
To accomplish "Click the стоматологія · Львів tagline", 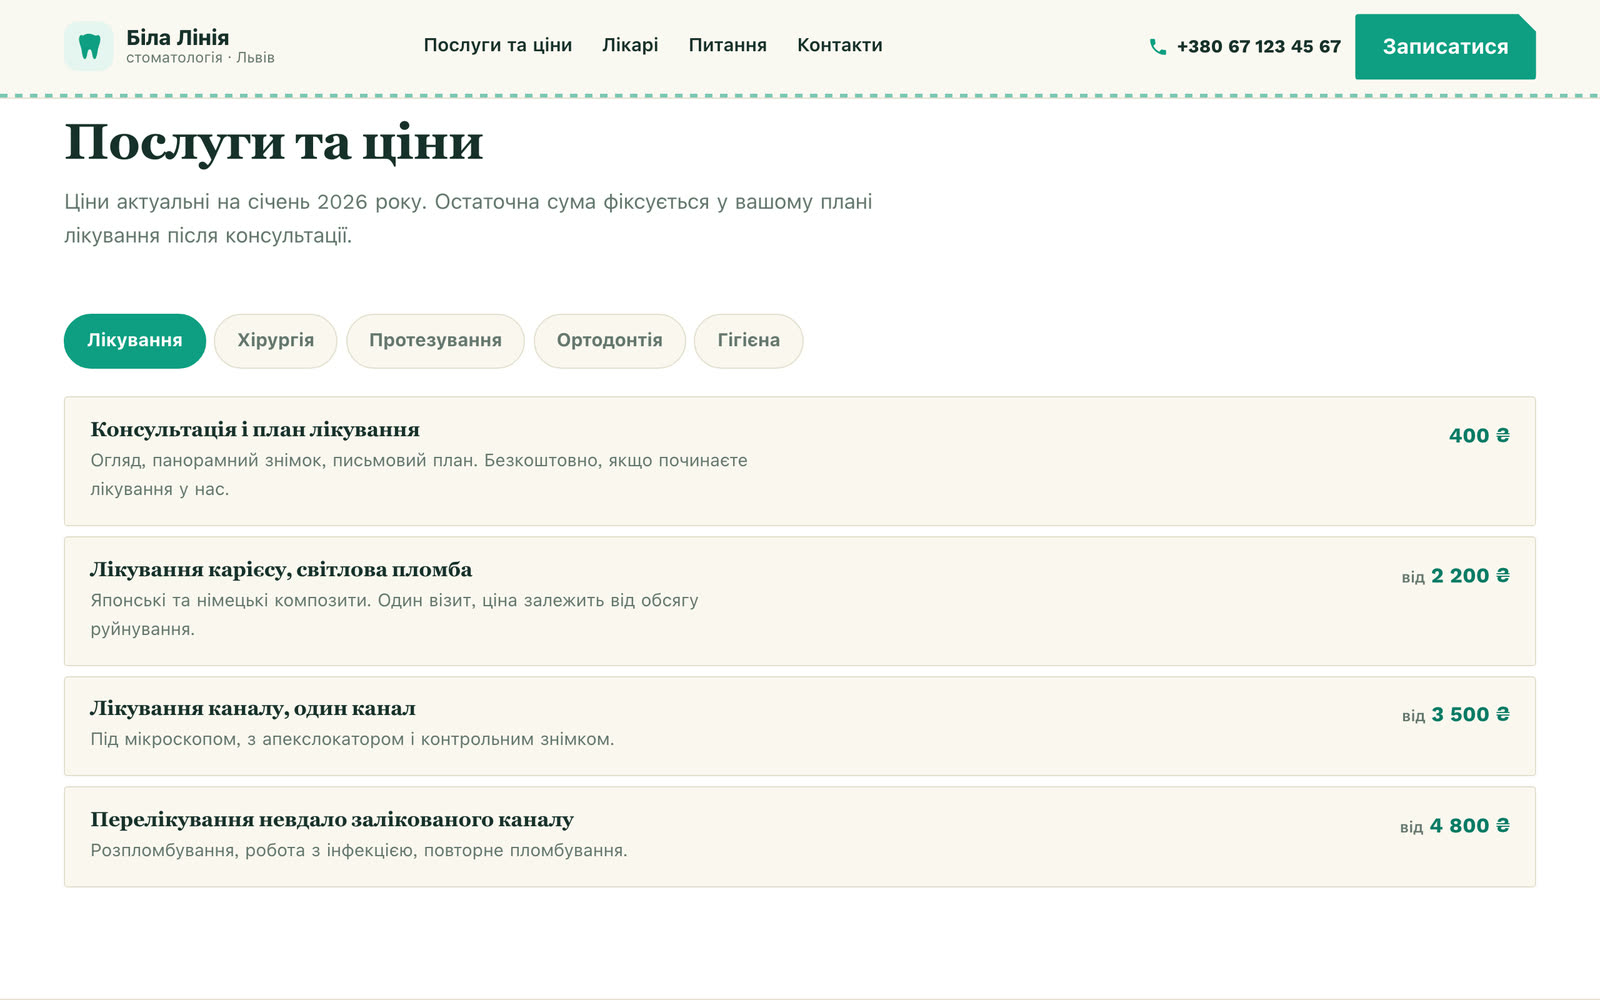I will coord(200,58).
